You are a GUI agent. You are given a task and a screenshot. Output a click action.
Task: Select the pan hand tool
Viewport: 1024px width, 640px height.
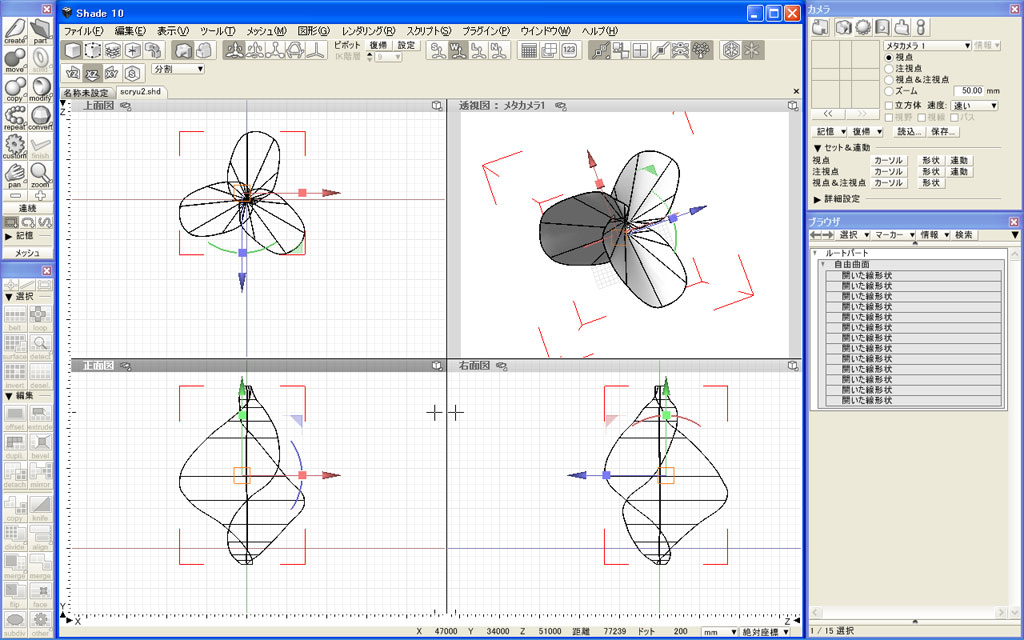point(15,175)
